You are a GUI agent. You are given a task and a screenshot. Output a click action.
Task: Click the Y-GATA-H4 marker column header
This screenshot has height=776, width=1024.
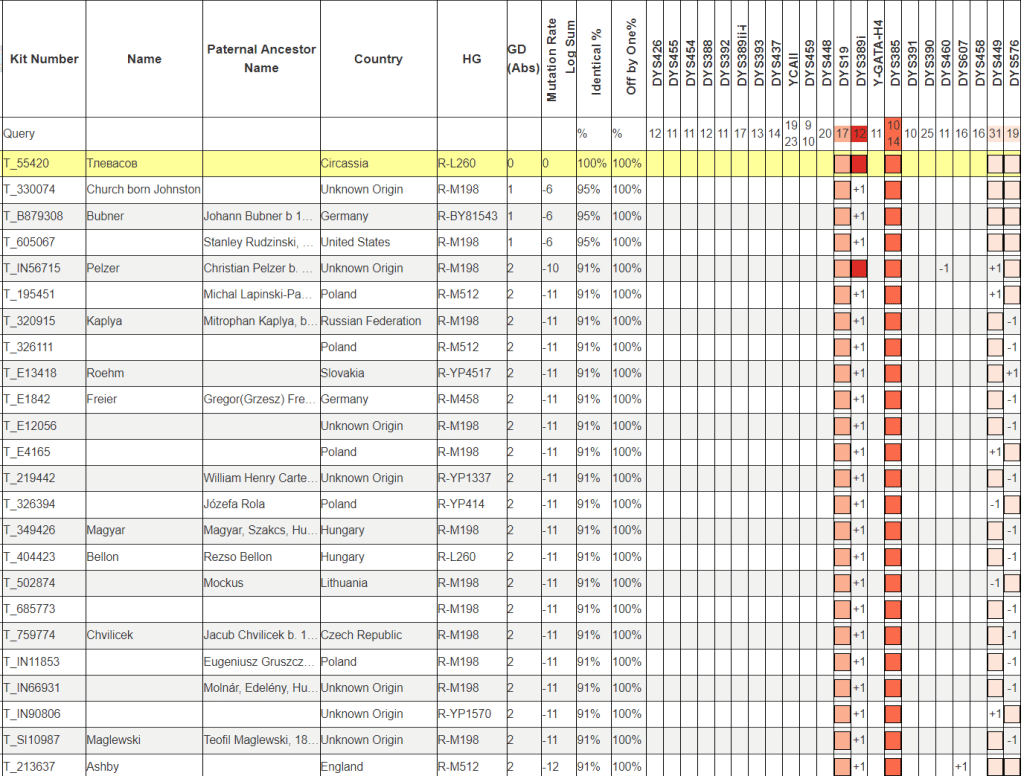point(877,59)
